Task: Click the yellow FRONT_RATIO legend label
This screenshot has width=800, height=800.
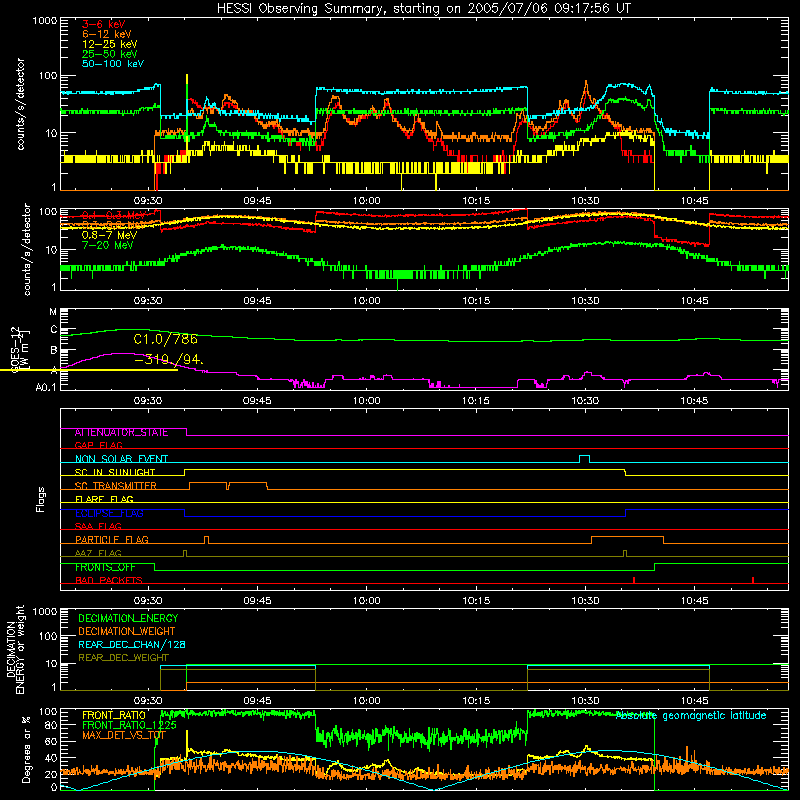Action: pos(114,716)
